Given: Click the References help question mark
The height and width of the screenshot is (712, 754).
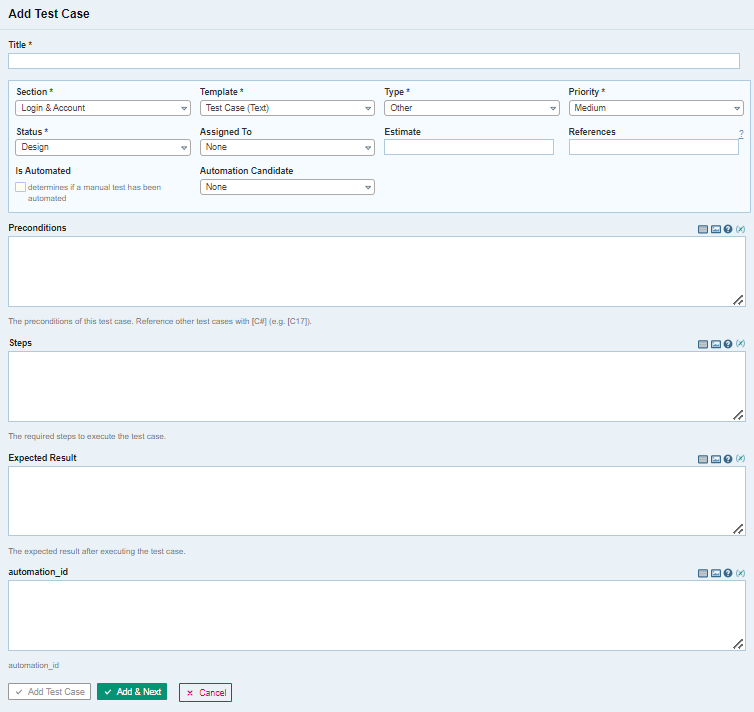Looking at the screenshot, I should coord(741,134).
